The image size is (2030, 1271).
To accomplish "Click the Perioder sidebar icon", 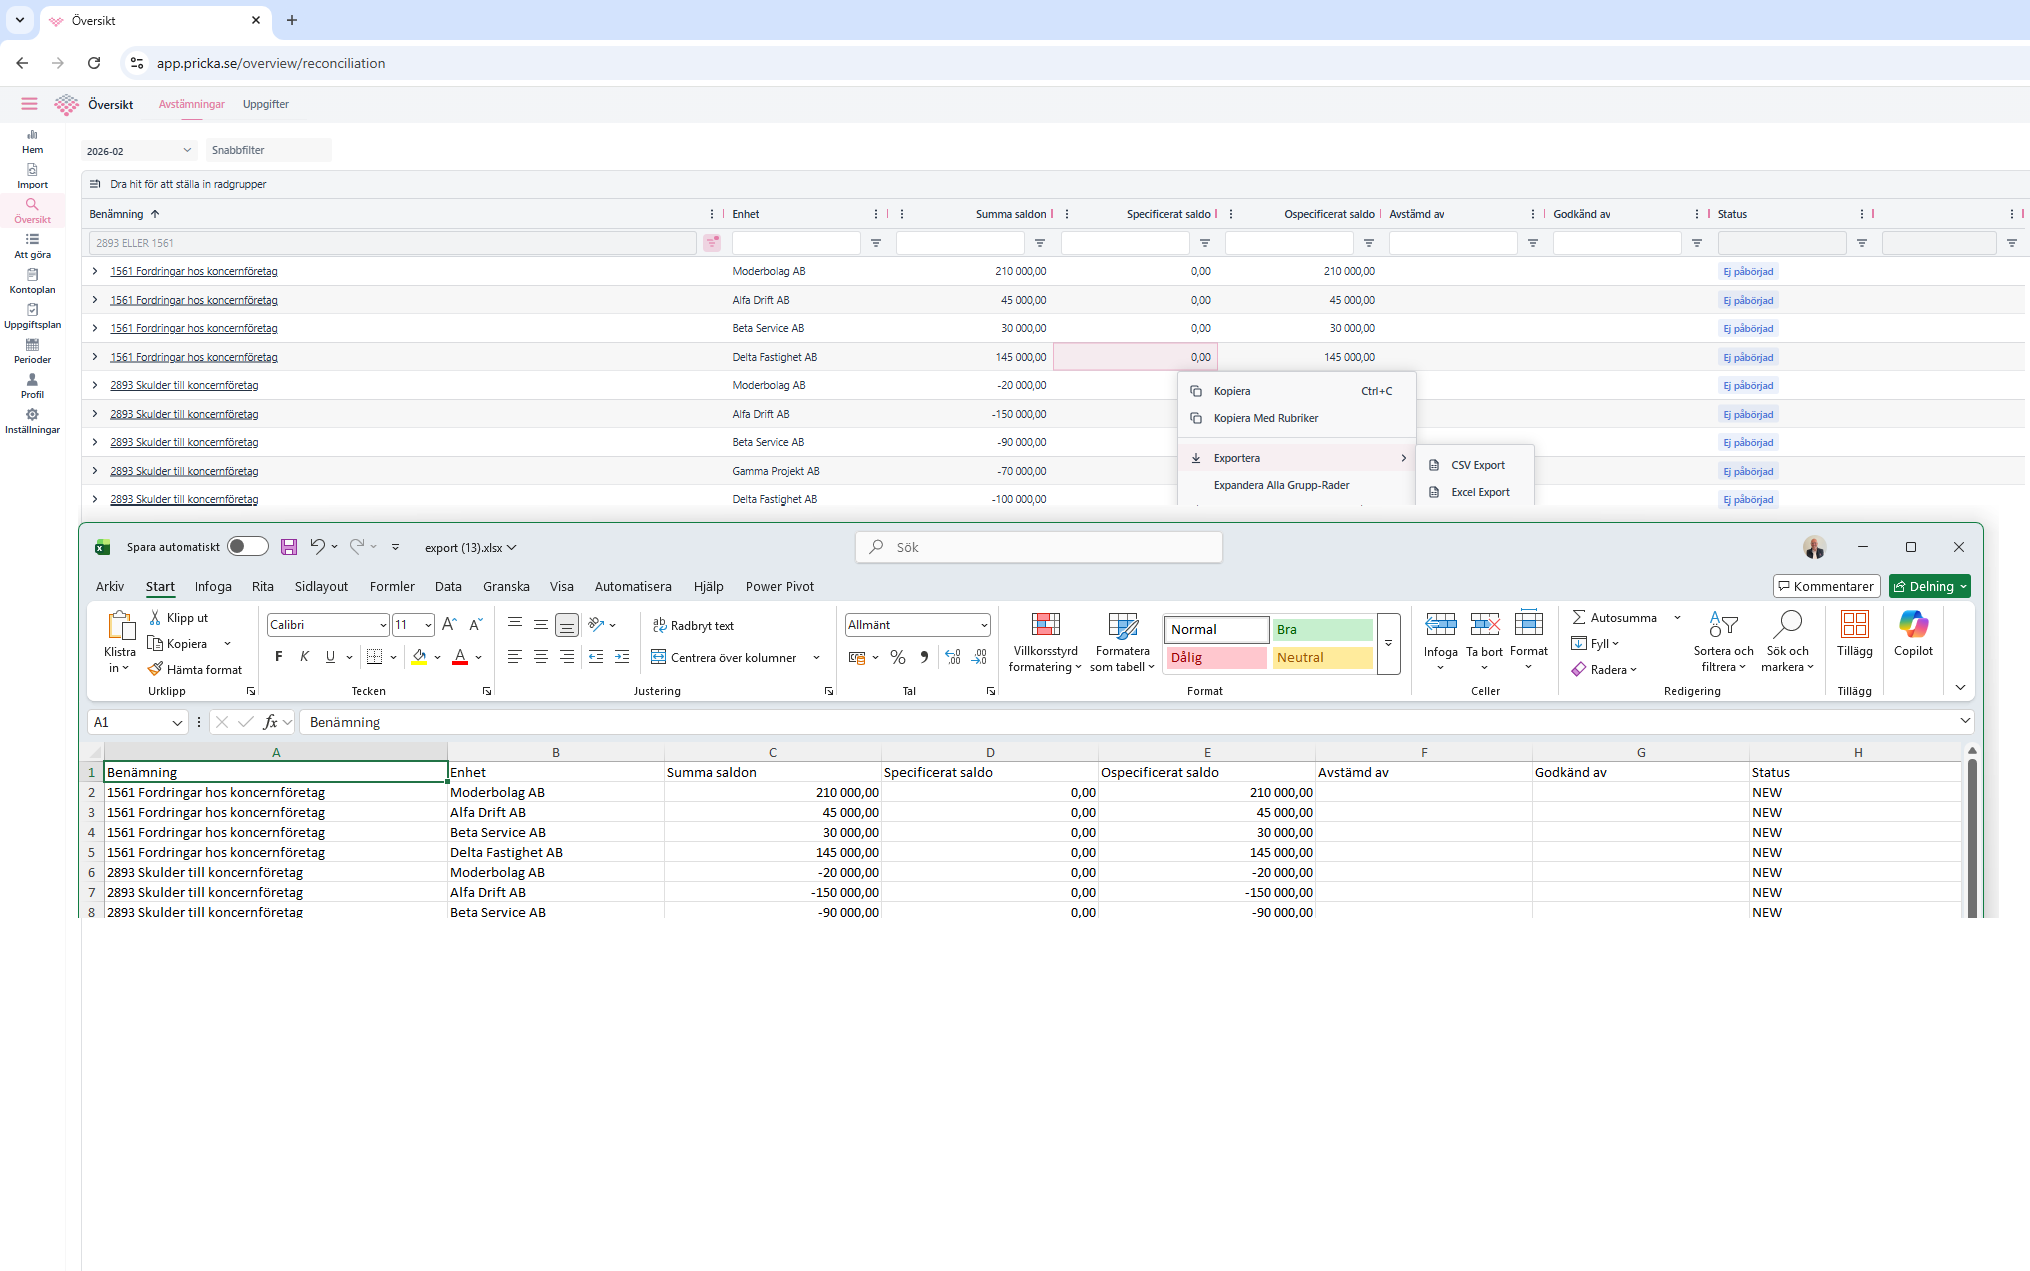I will 32,345.
